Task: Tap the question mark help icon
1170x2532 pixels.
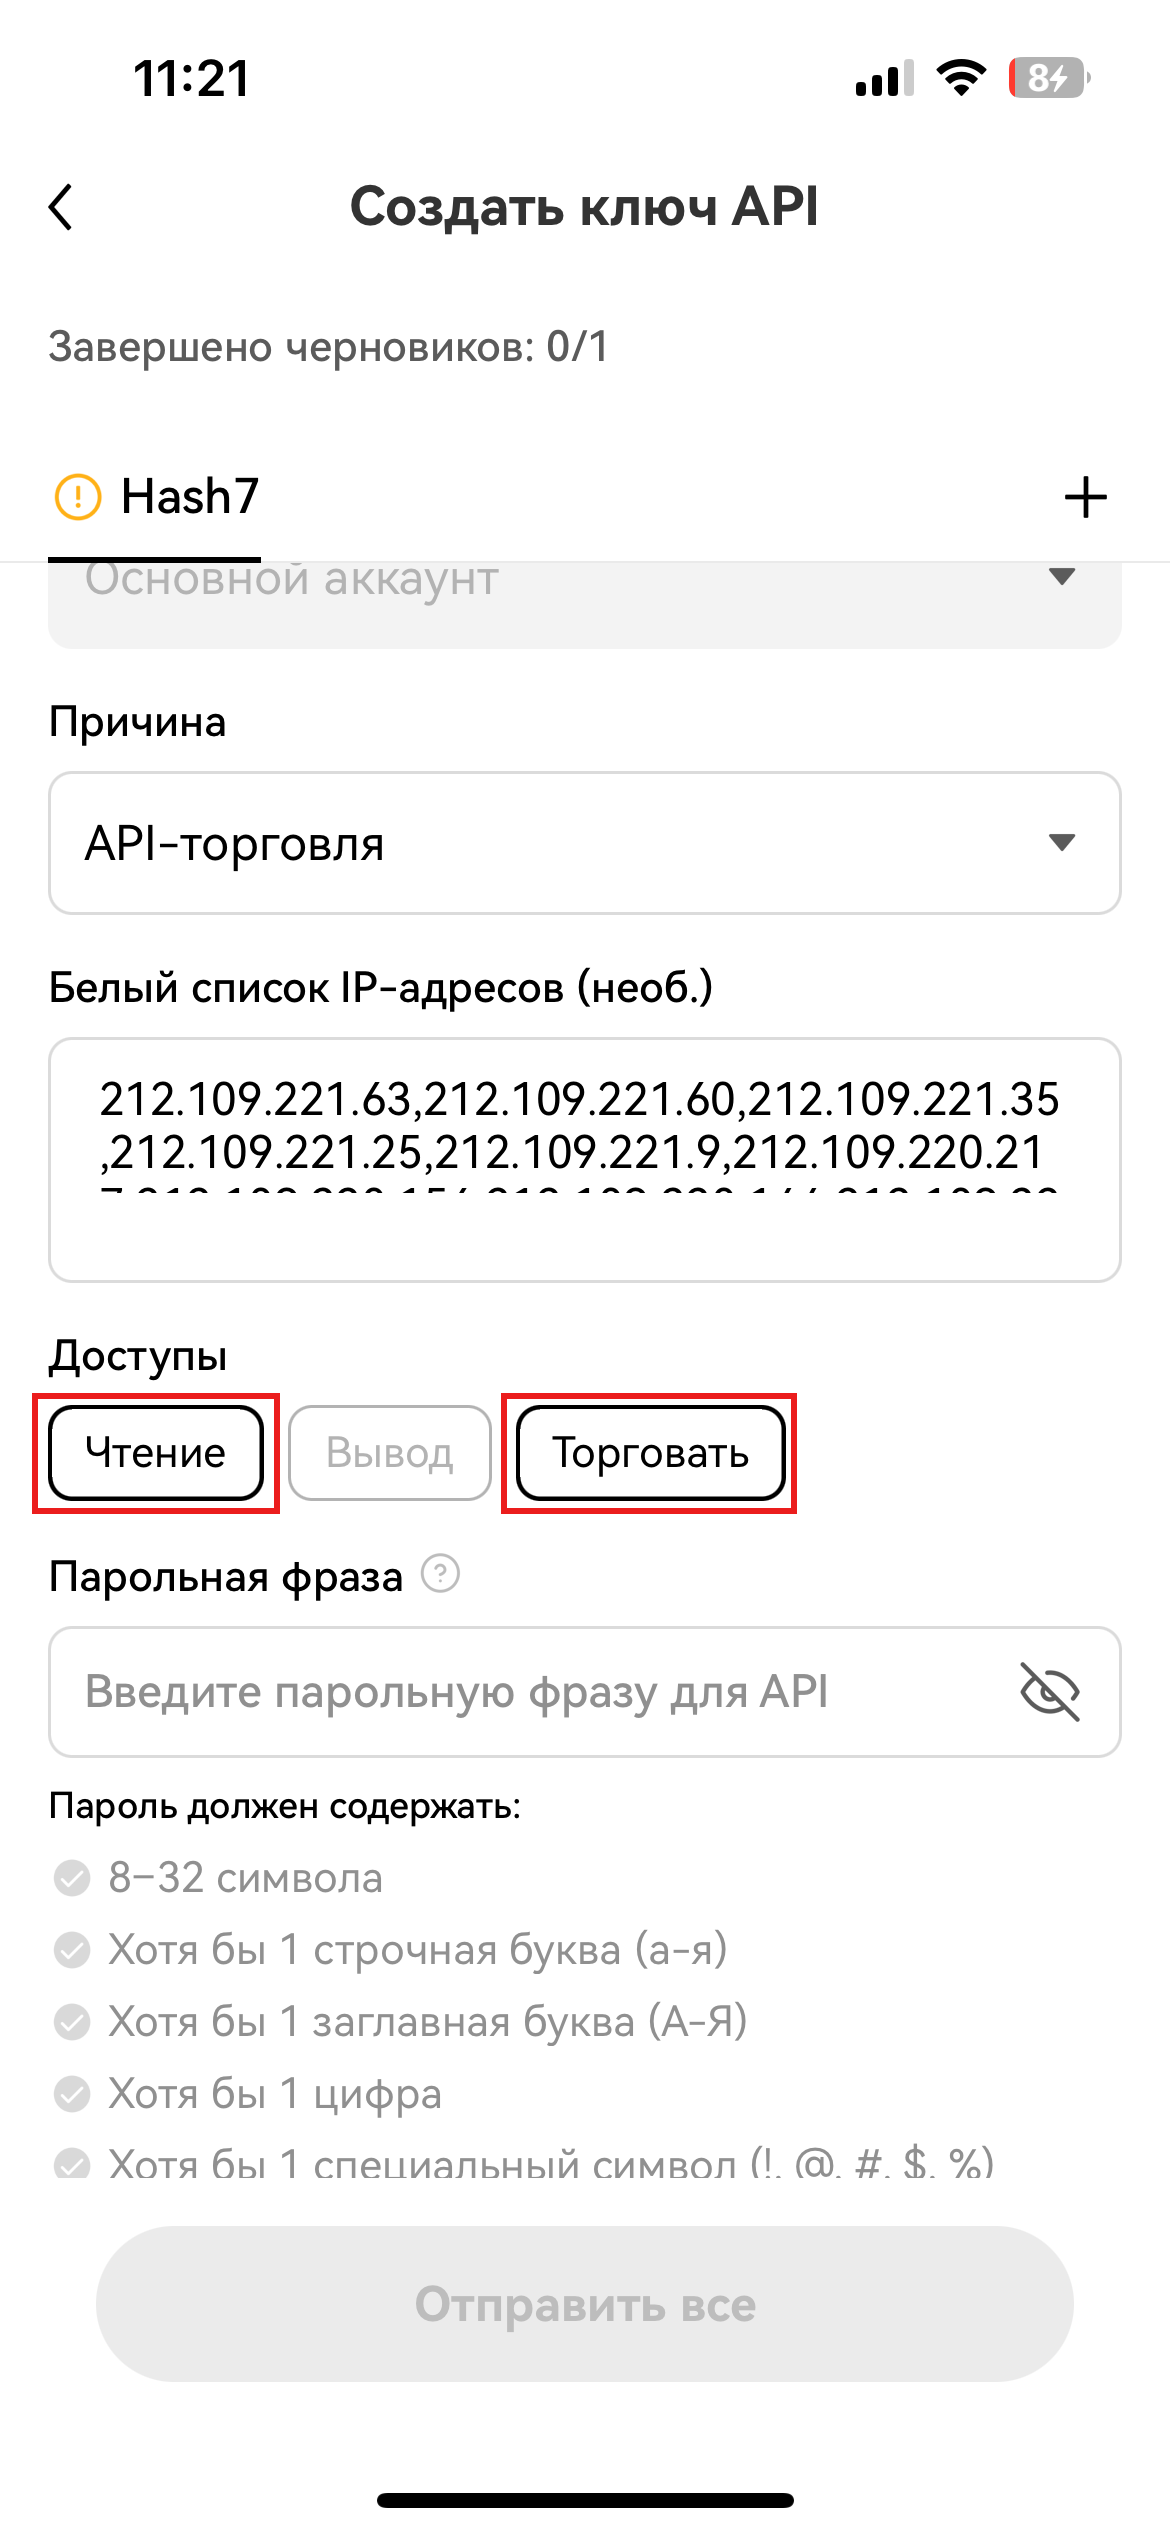Action: click(x=440, y=1573)
